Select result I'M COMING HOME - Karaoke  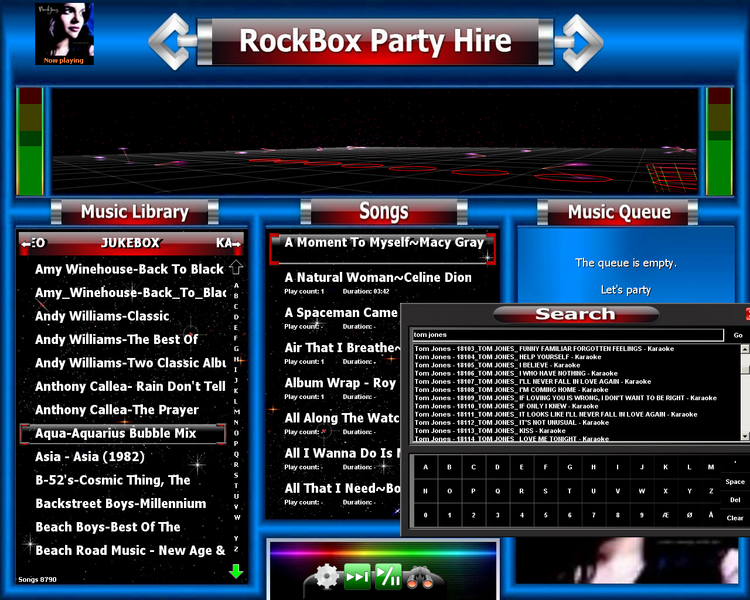tap(511, 390)
